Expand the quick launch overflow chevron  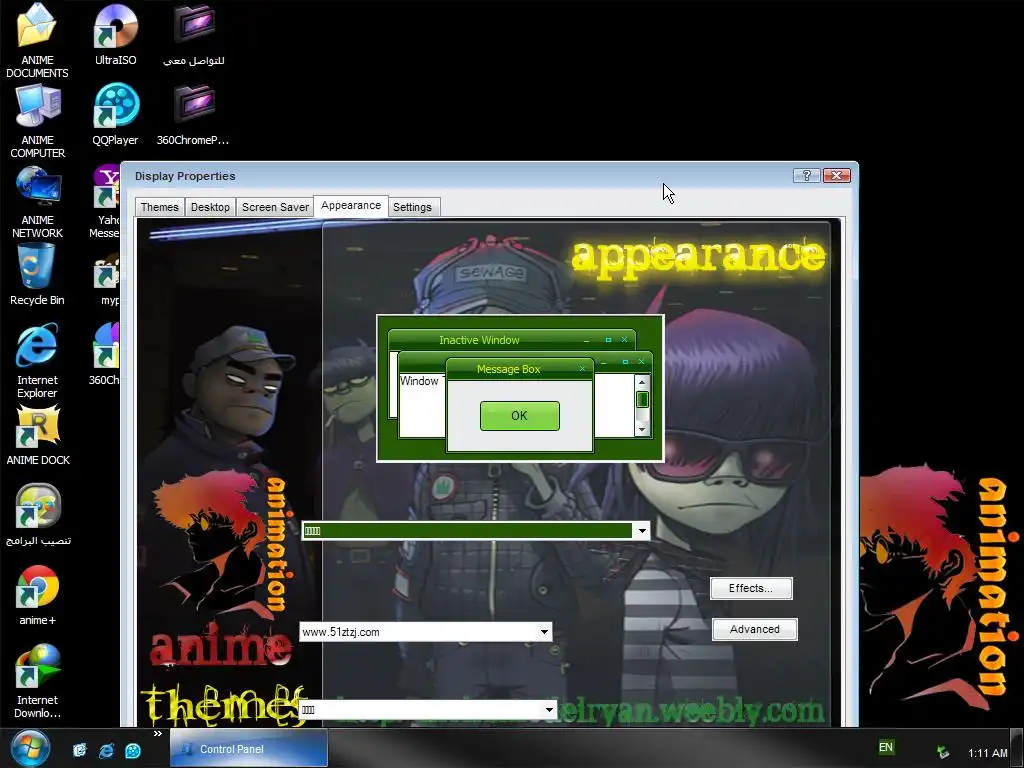[157, 733]
